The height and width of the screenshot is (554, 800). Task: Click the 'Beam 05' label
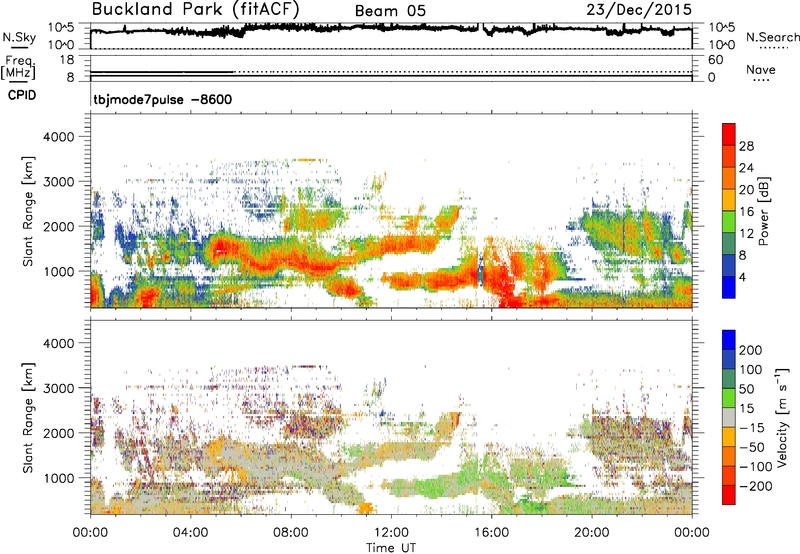pos(390,11)
